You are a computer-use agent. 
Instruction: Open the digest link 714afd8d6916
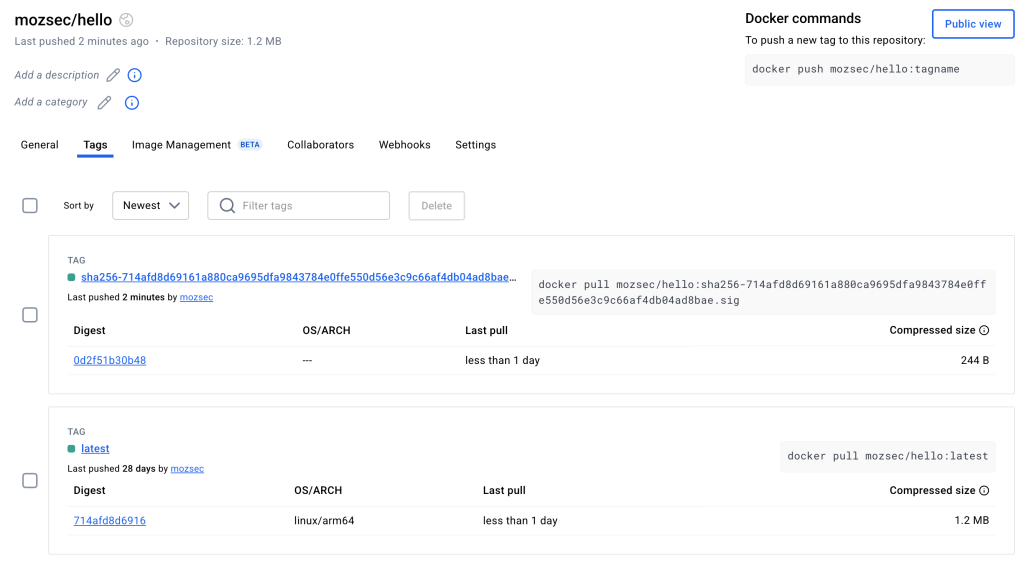point(109,520)
